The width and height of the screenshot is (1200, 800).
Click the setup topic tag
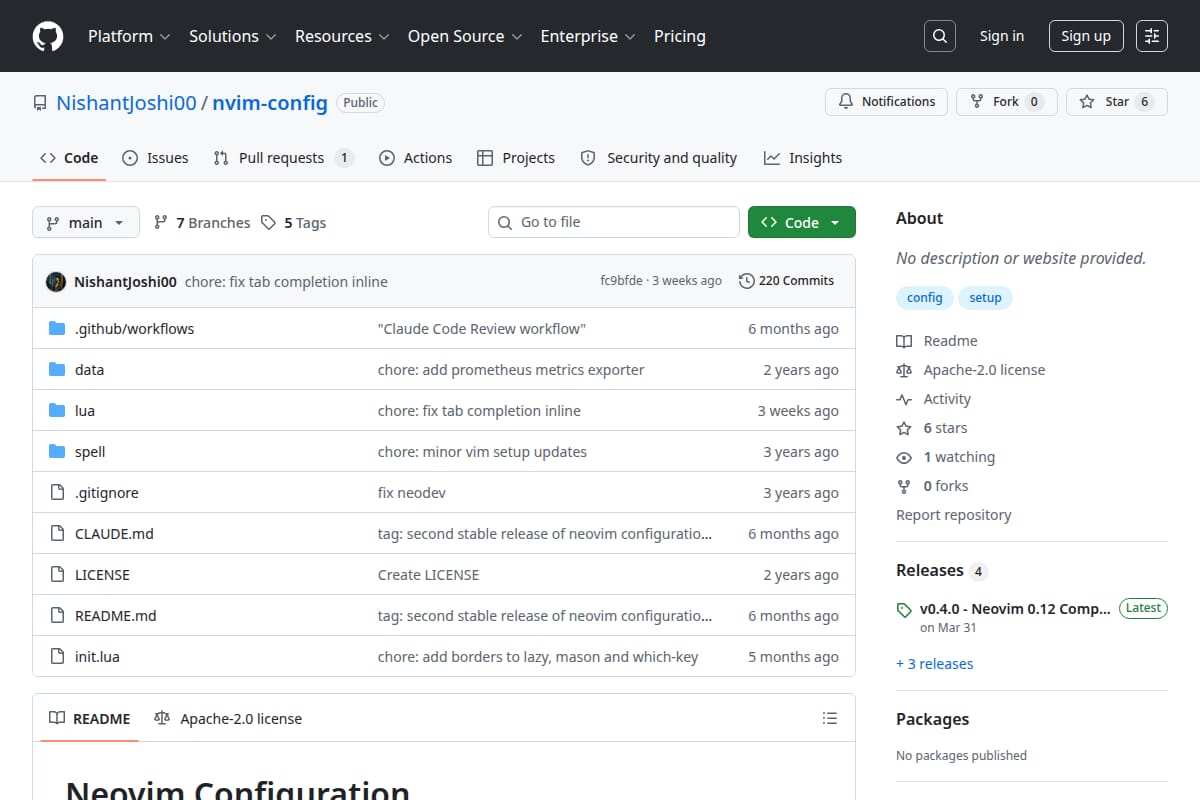pos(985,298)
